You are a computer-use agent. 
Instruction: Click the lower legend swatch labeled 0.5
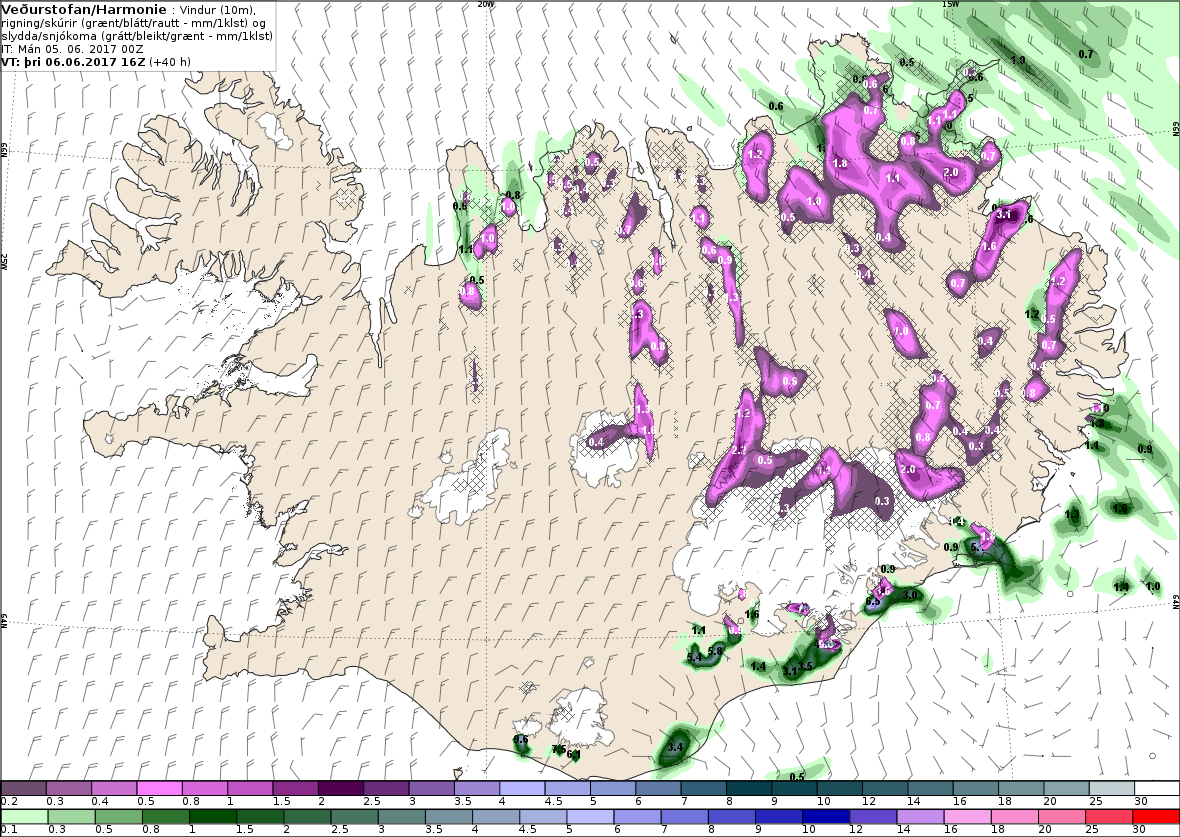(118, 817)
